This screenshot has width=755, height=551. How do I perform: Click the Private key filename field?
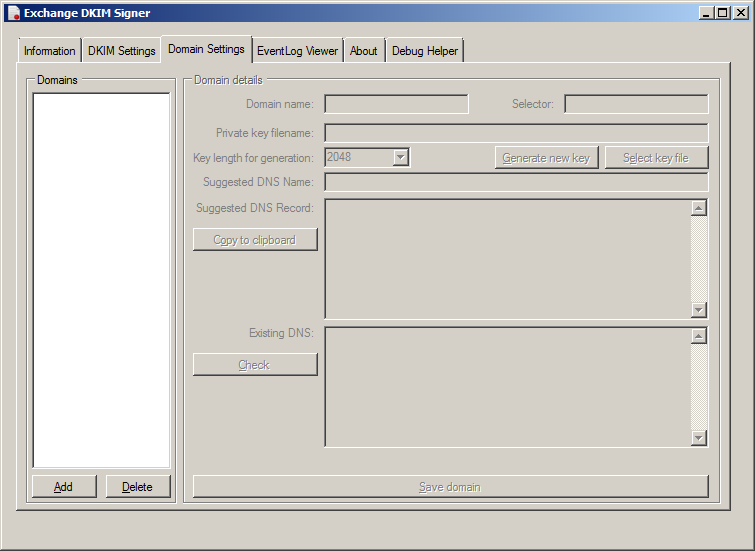click(516, 133)
